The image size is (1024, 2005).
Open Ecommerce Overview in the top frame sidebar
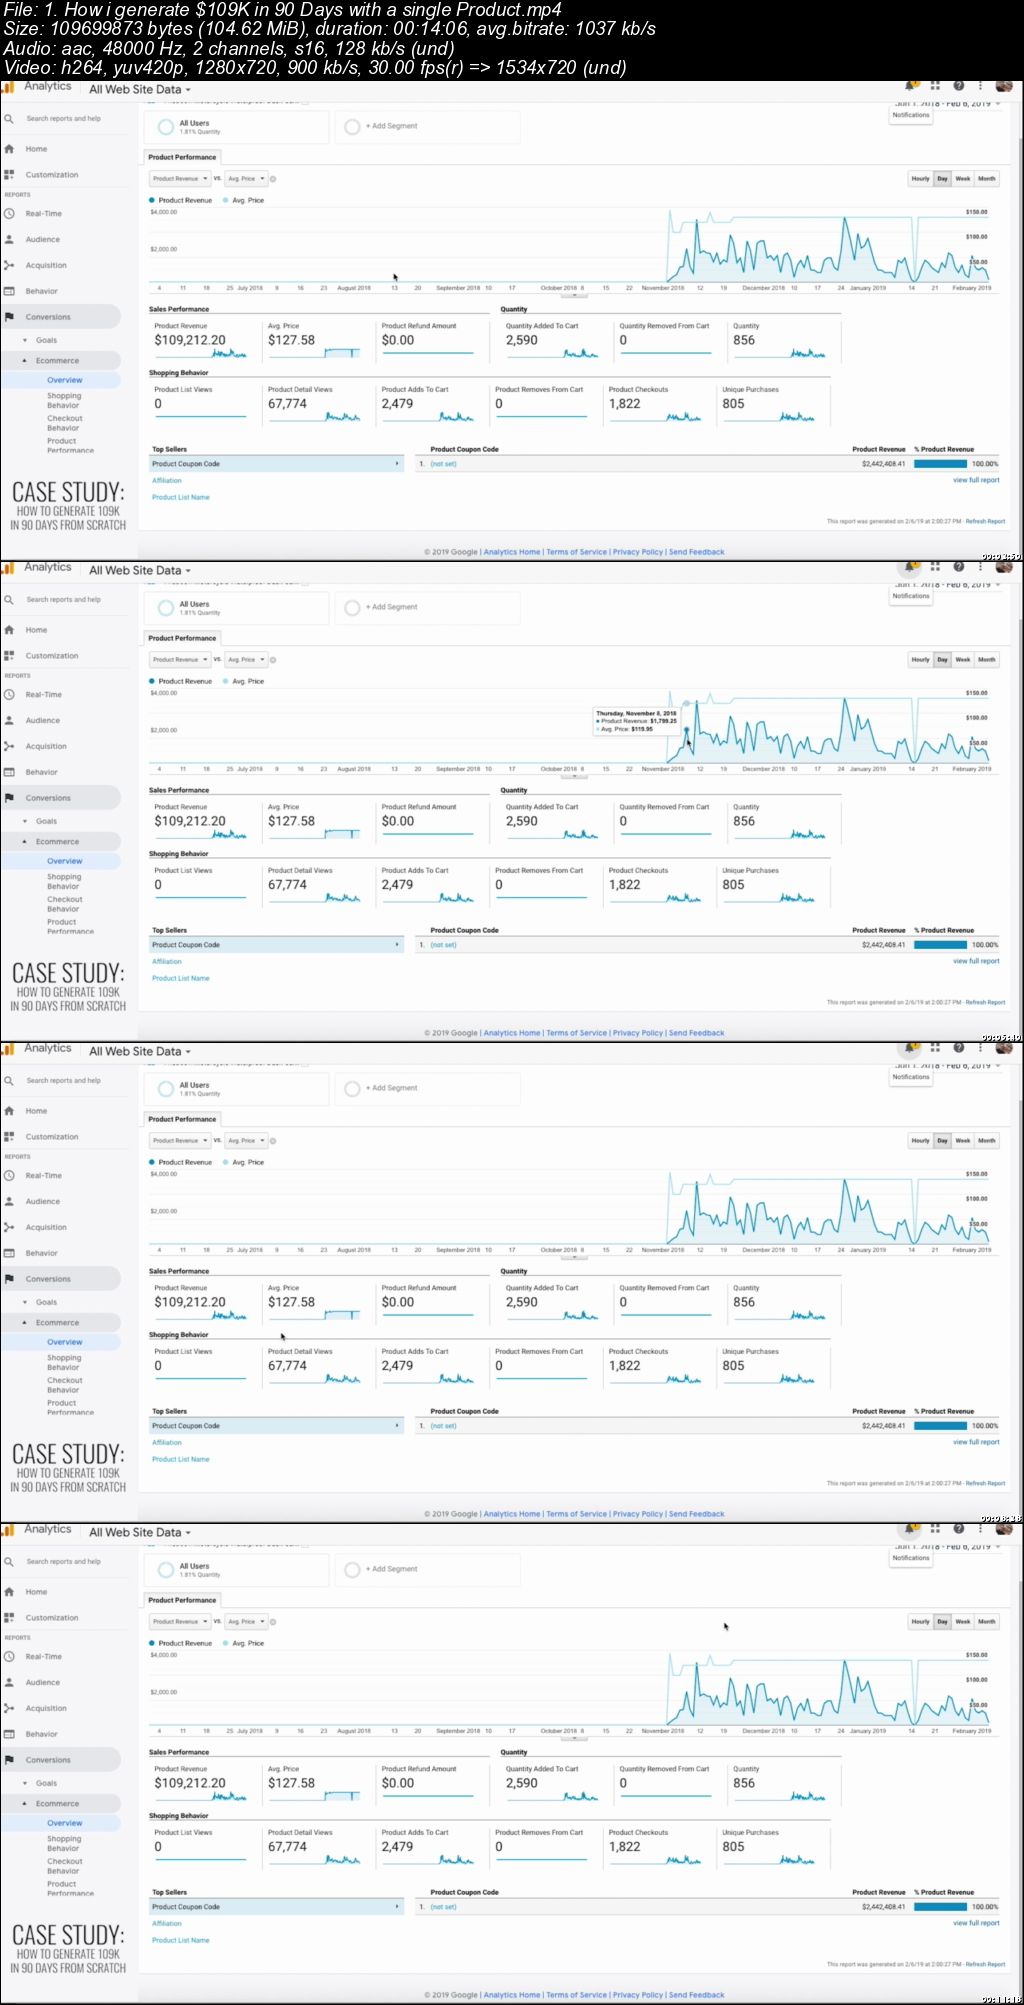point(65,381)
